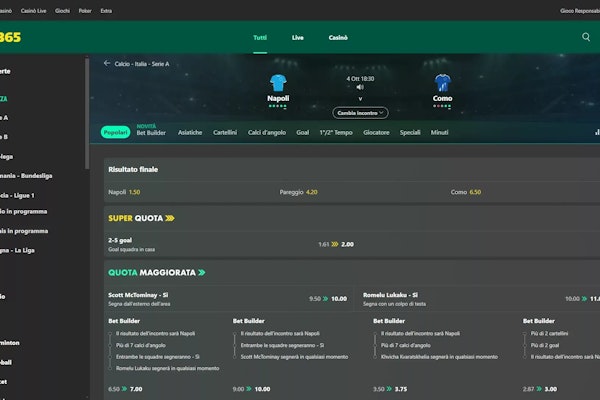Image resolution: width=600 pixels, height=400 pixels.
Task: Click the Napoli blue shirt icon
Action: pos(278,83)
